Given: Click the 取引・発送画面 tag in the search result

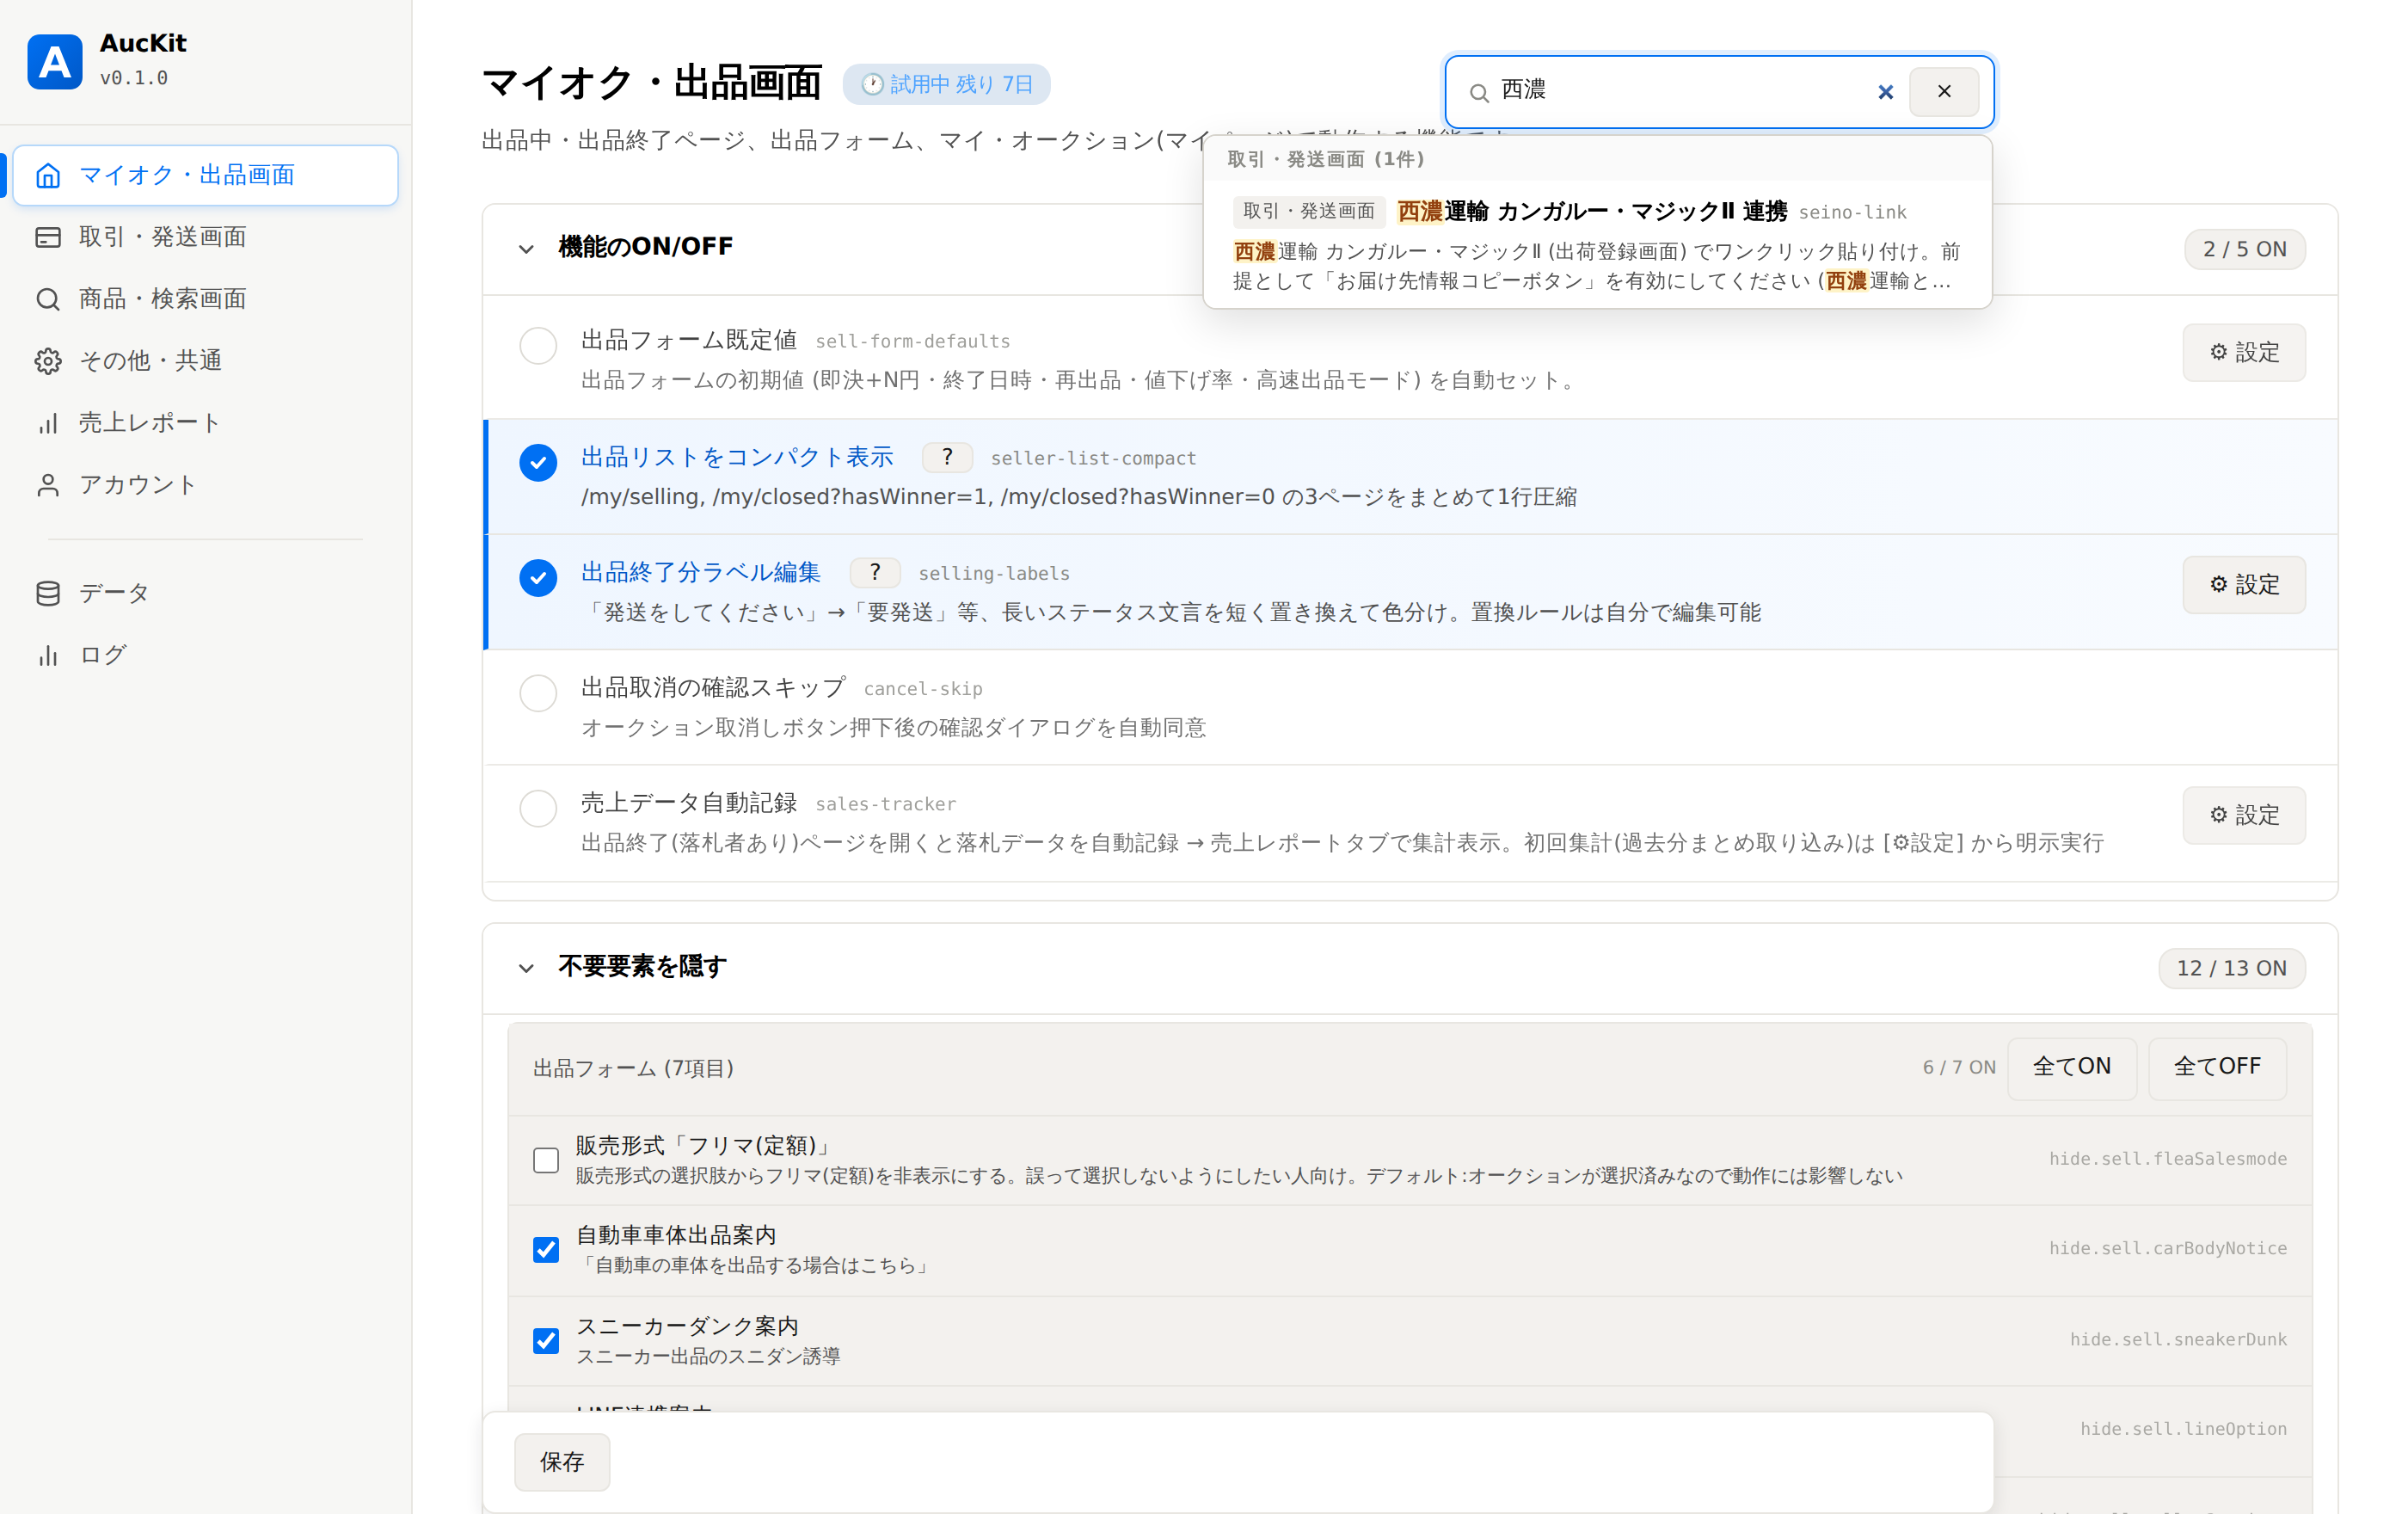Looking at the screenshot, I should pos(1308,211).
